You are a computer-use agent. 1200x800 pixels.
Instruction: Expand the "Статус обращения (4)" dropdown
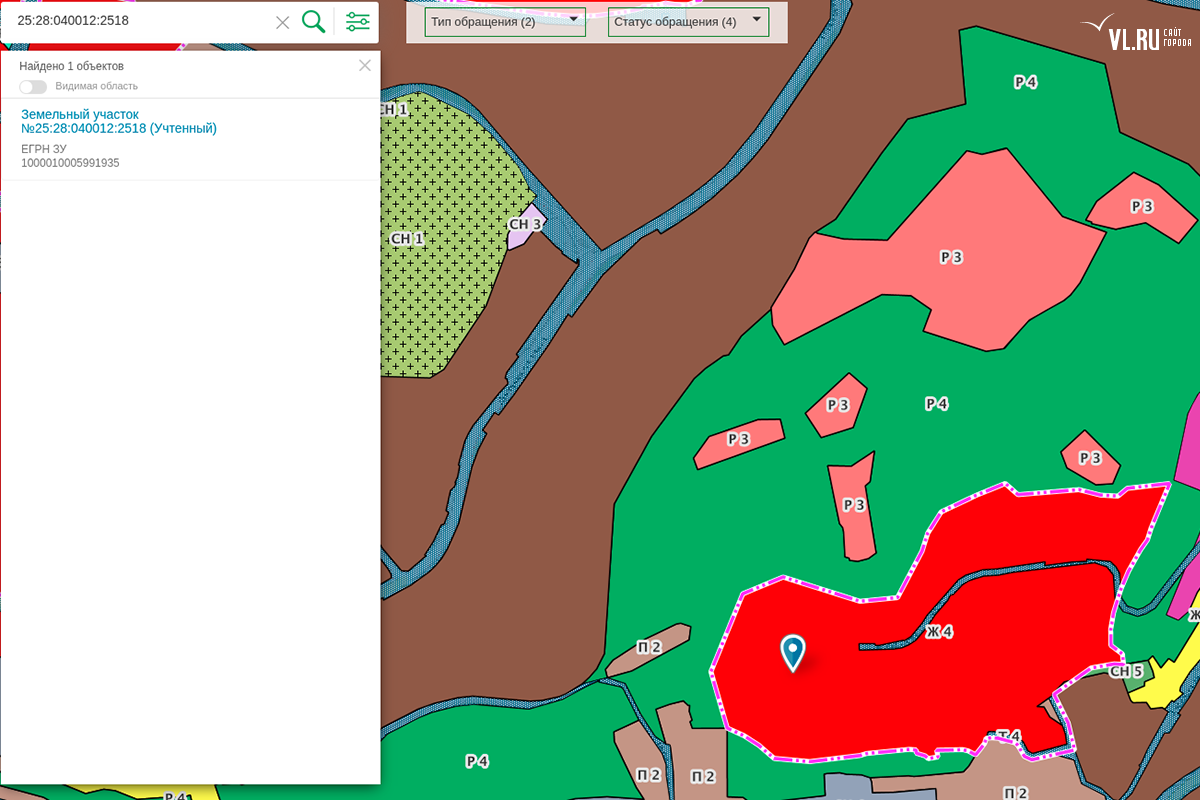tap(688, 21)
